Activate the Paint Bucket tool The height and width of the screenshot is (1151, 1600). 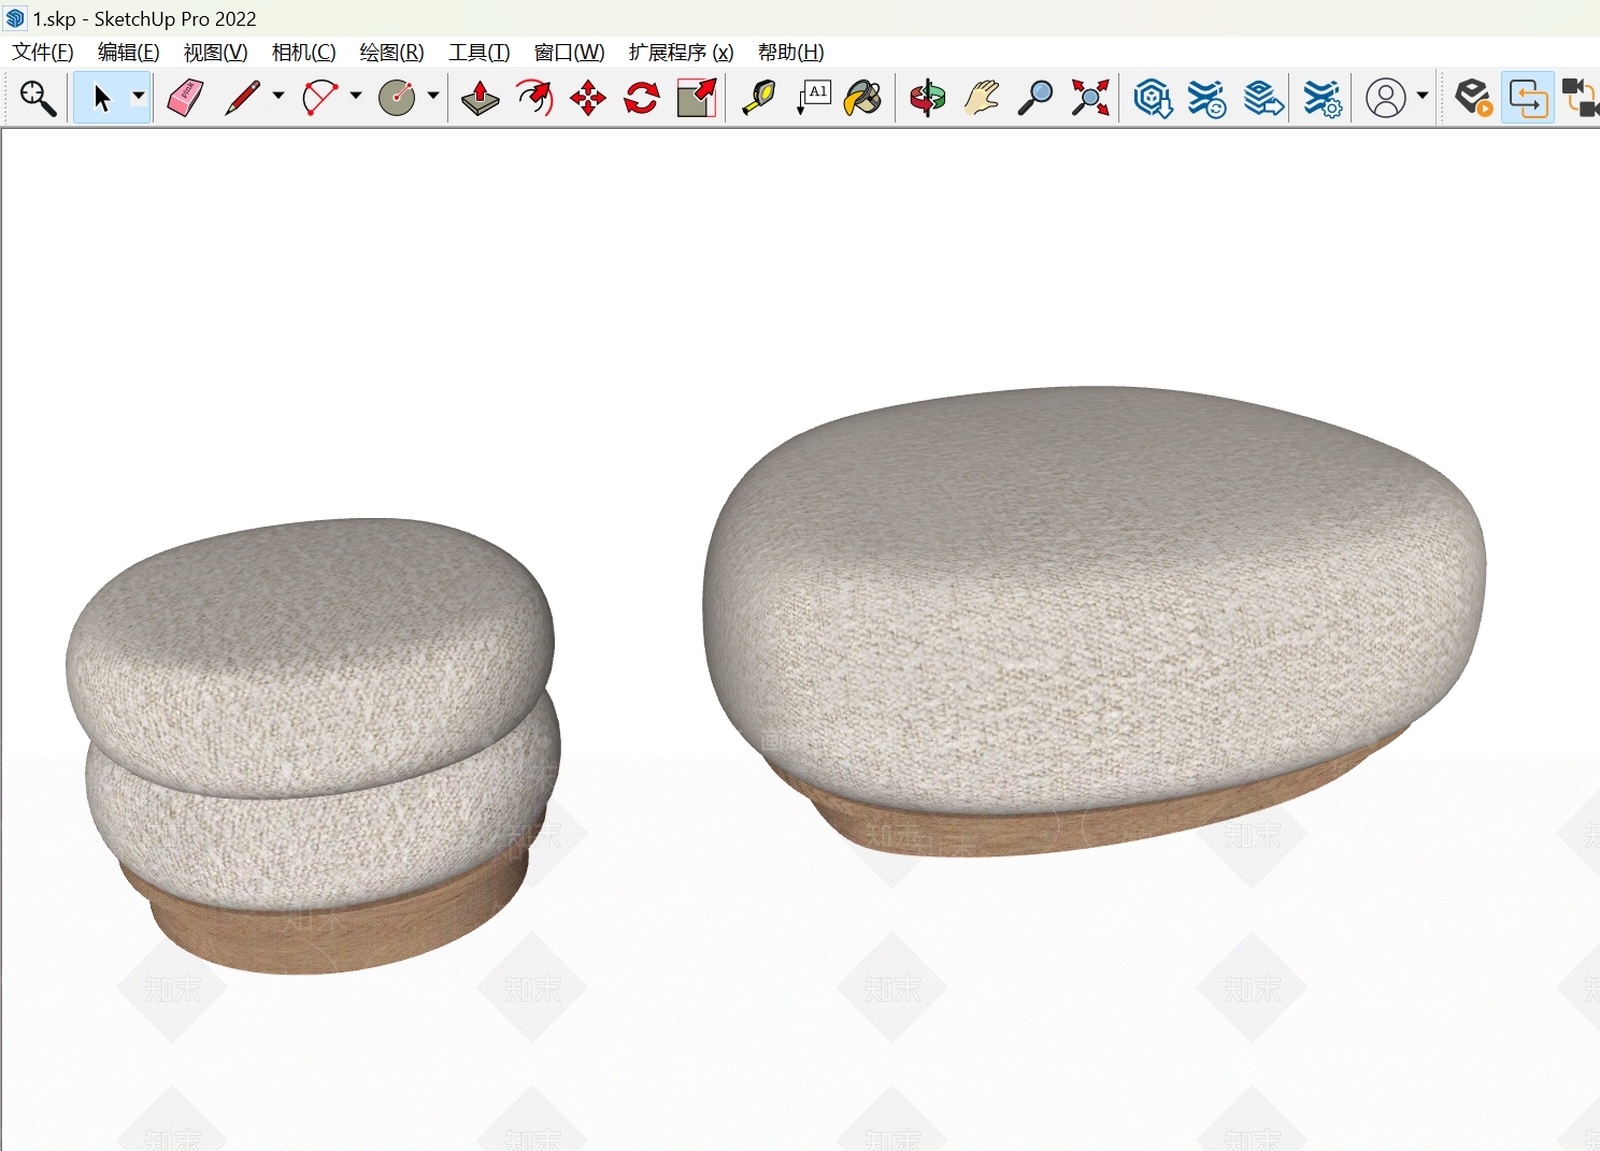[x=863, y=98]
